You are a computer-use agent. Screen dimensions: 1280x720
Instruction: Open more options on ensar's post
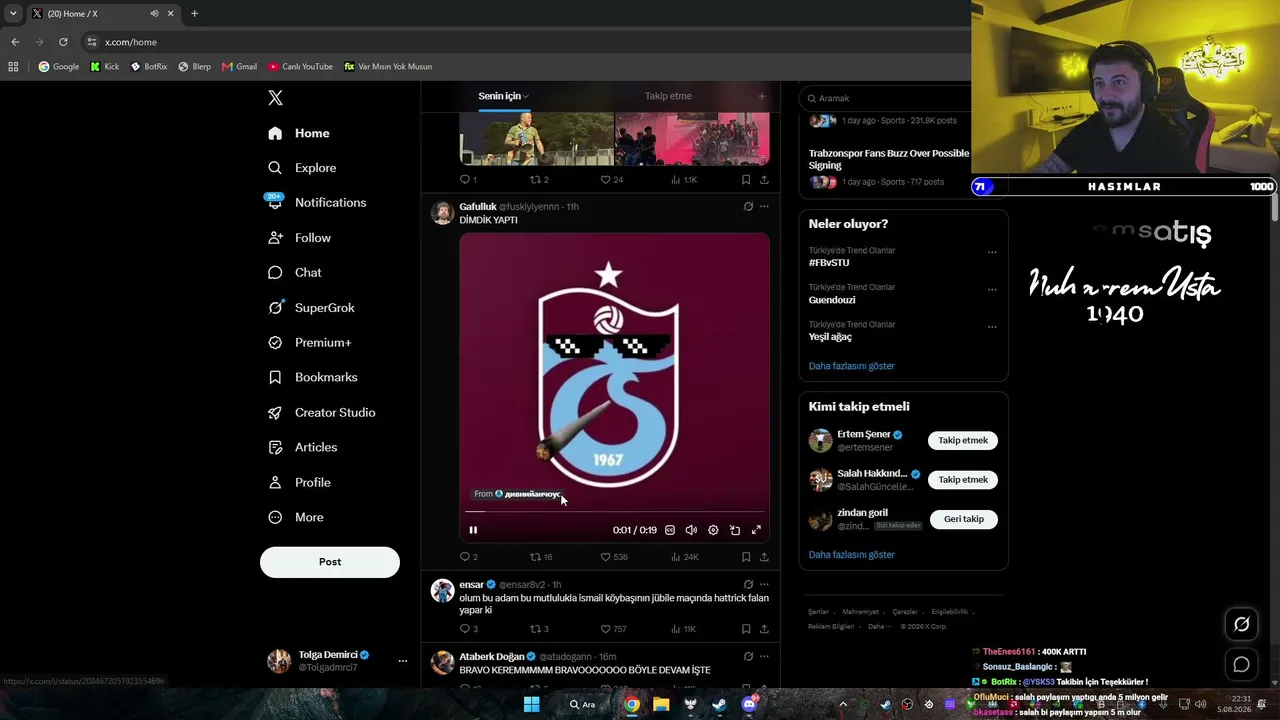tap(764, 584)
